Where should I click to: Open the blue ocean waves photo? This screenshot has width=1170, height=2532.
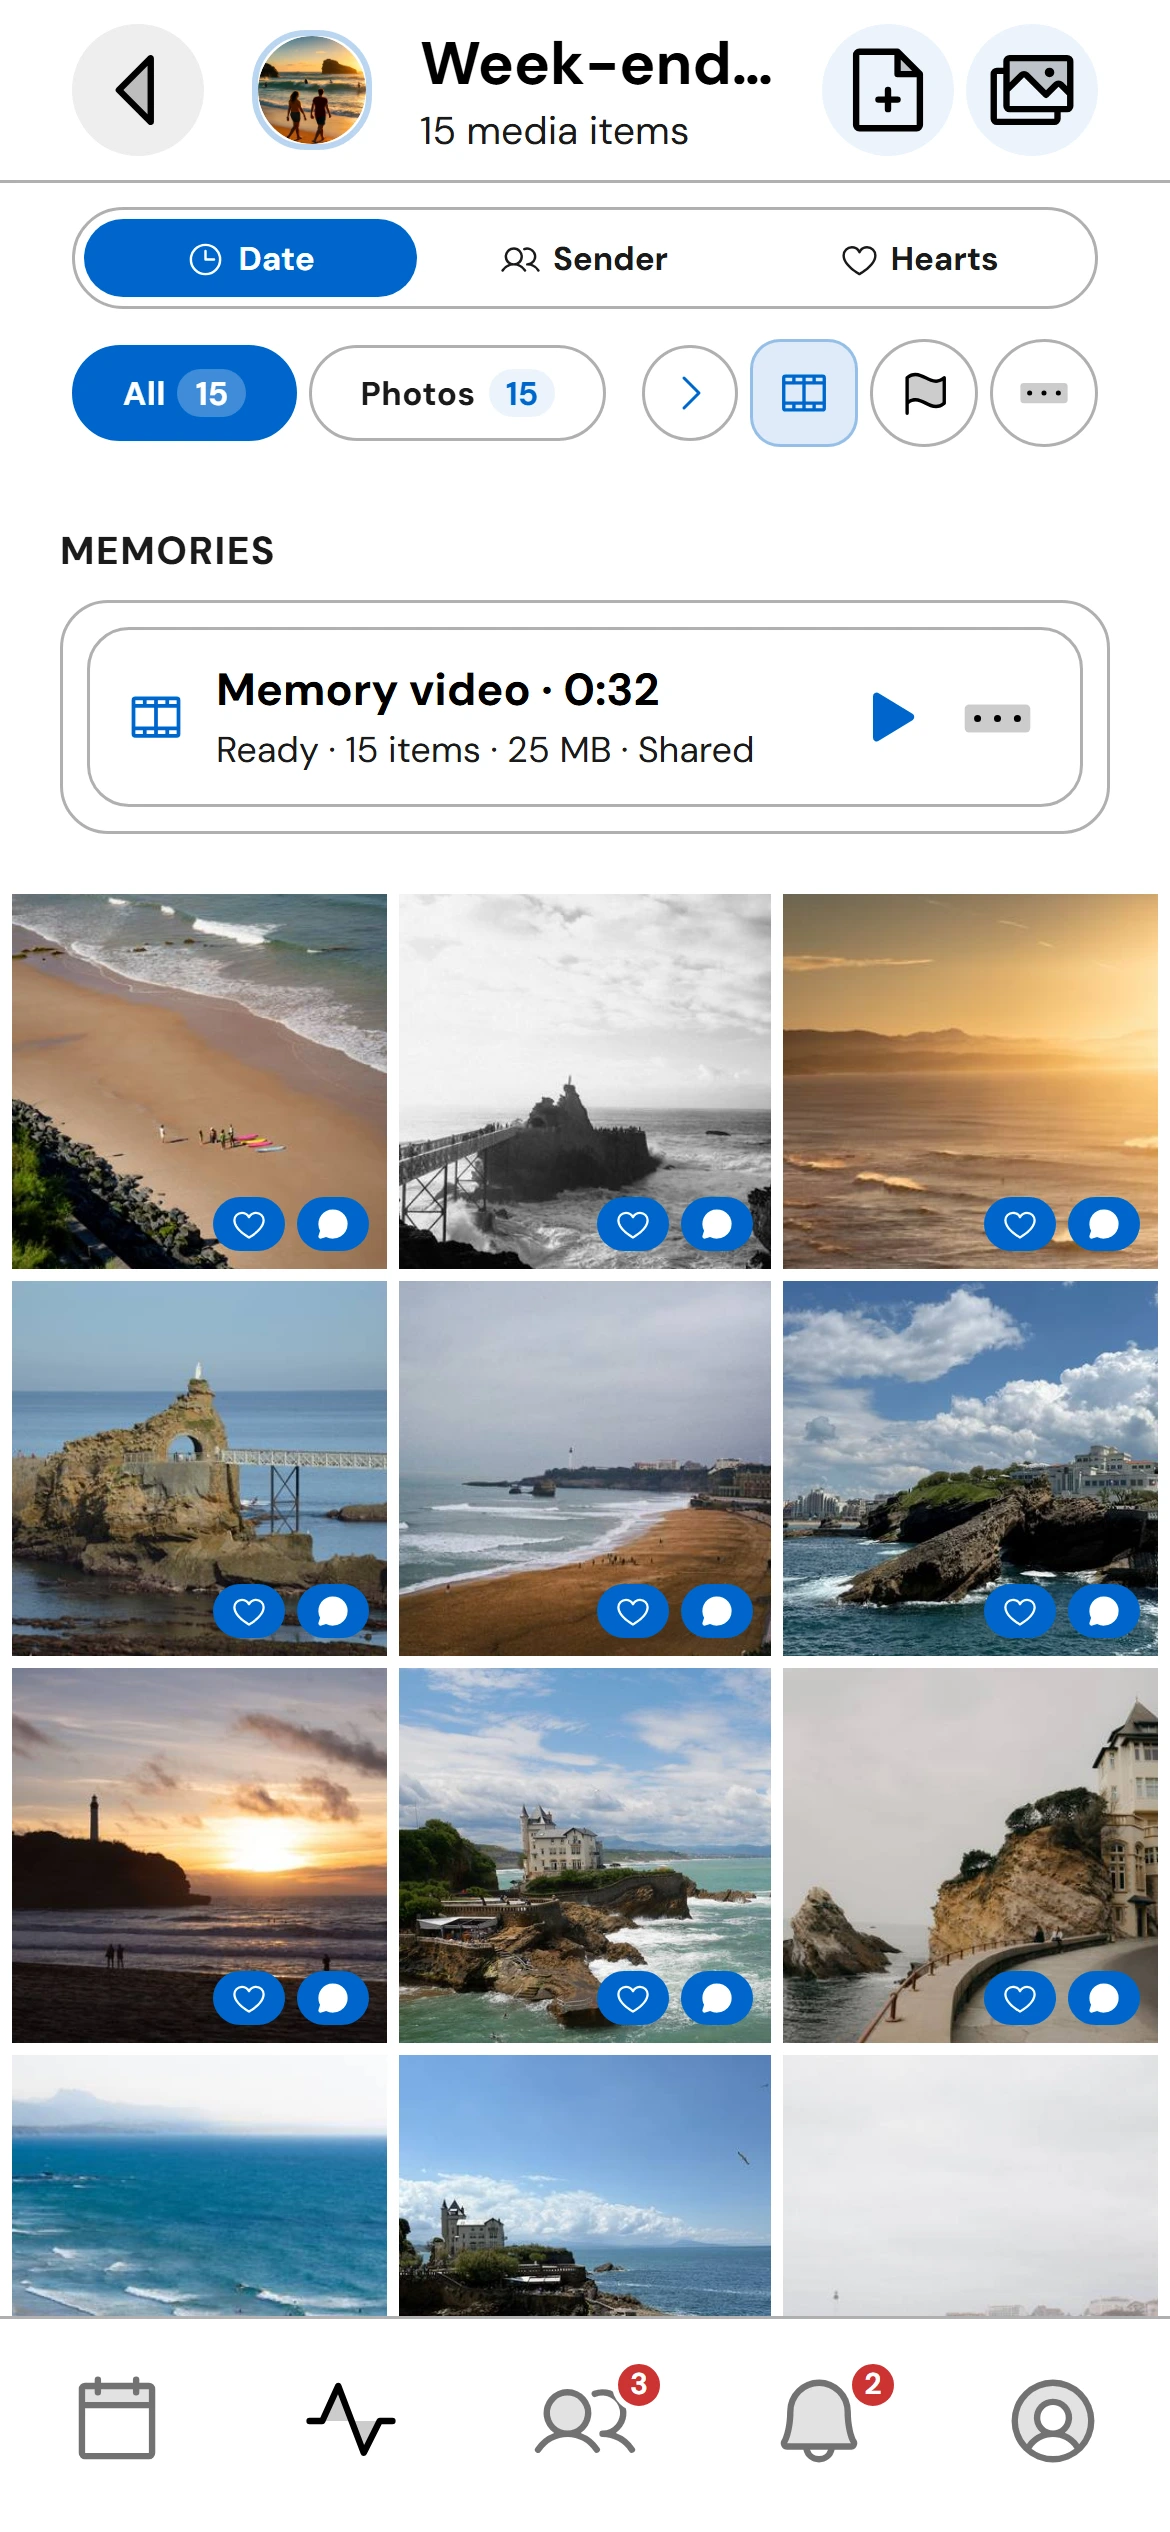pyautogui.click(x=199, y=2185)
